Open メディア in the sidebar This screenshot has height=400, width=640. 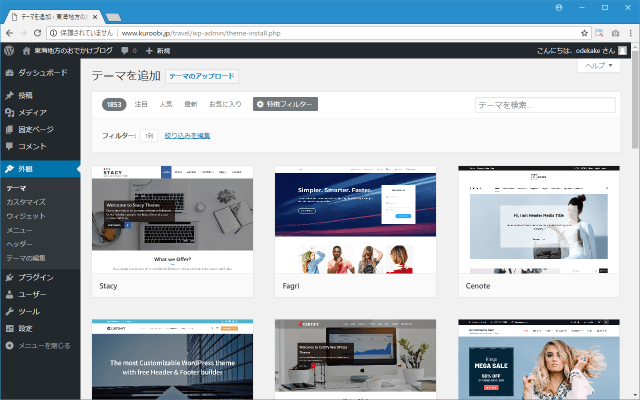[40, 112]
